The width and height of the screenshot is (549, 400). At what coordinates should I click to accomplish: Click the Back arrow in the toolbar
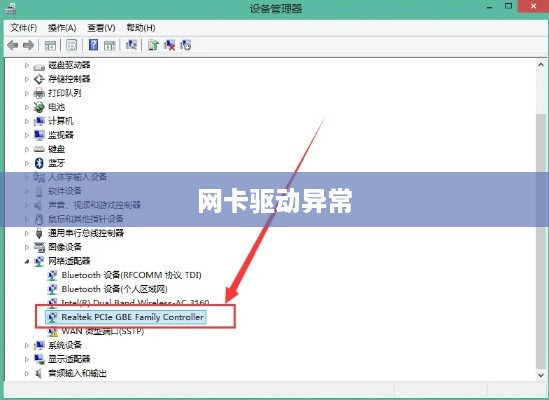(x=13, y=45)
